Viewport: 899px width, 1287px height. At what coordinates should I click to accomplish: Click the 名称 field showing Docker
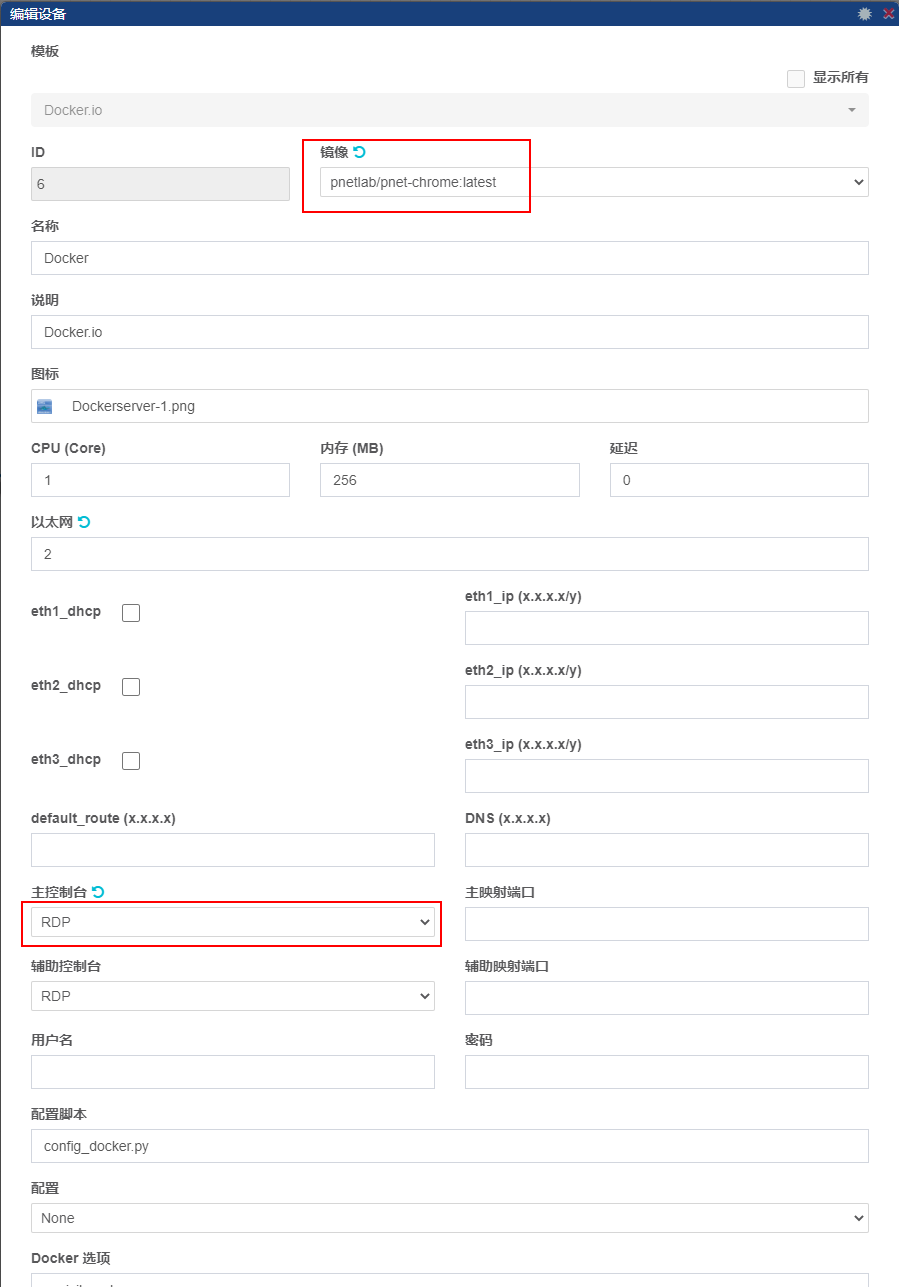coord(450,258)
